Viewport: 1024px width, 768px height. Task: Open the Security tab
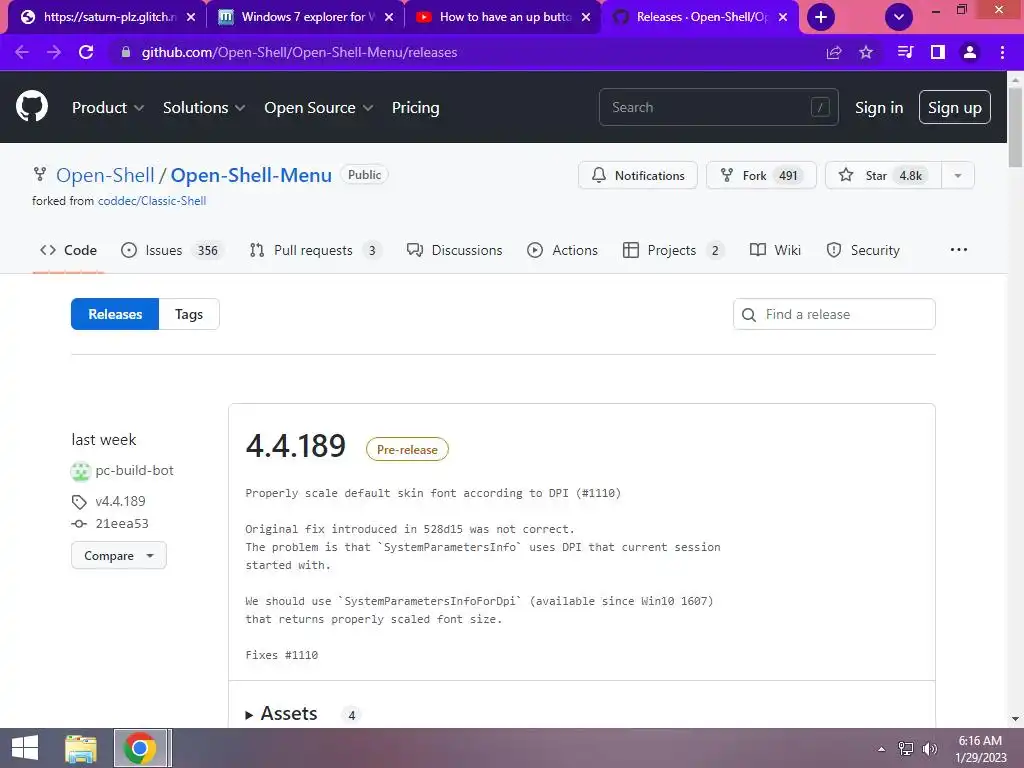click(863, 250)
